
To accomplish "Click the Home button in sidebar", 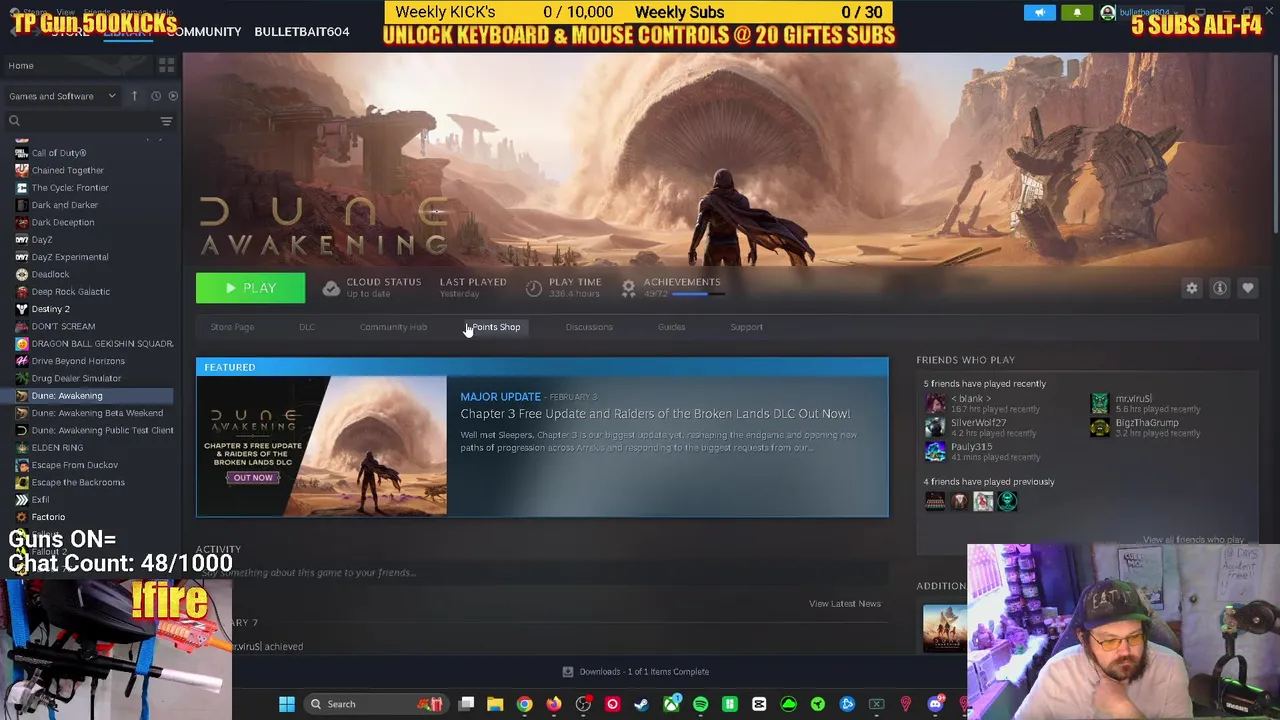I will point(21,65).
